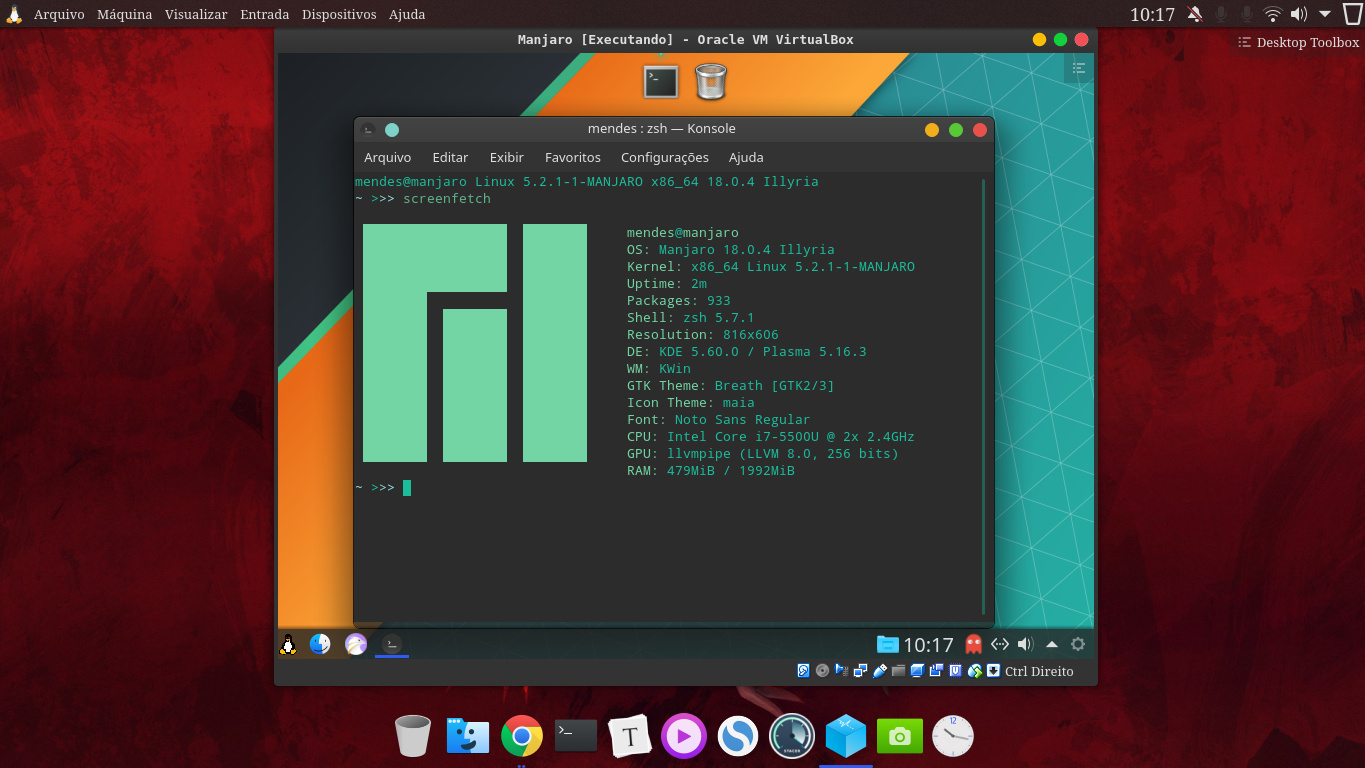Click the keyboard capture arrow icon beside Ctrl Direito
The width and height of the screenshot is (1365, 768).
click(x=994, y=671)
